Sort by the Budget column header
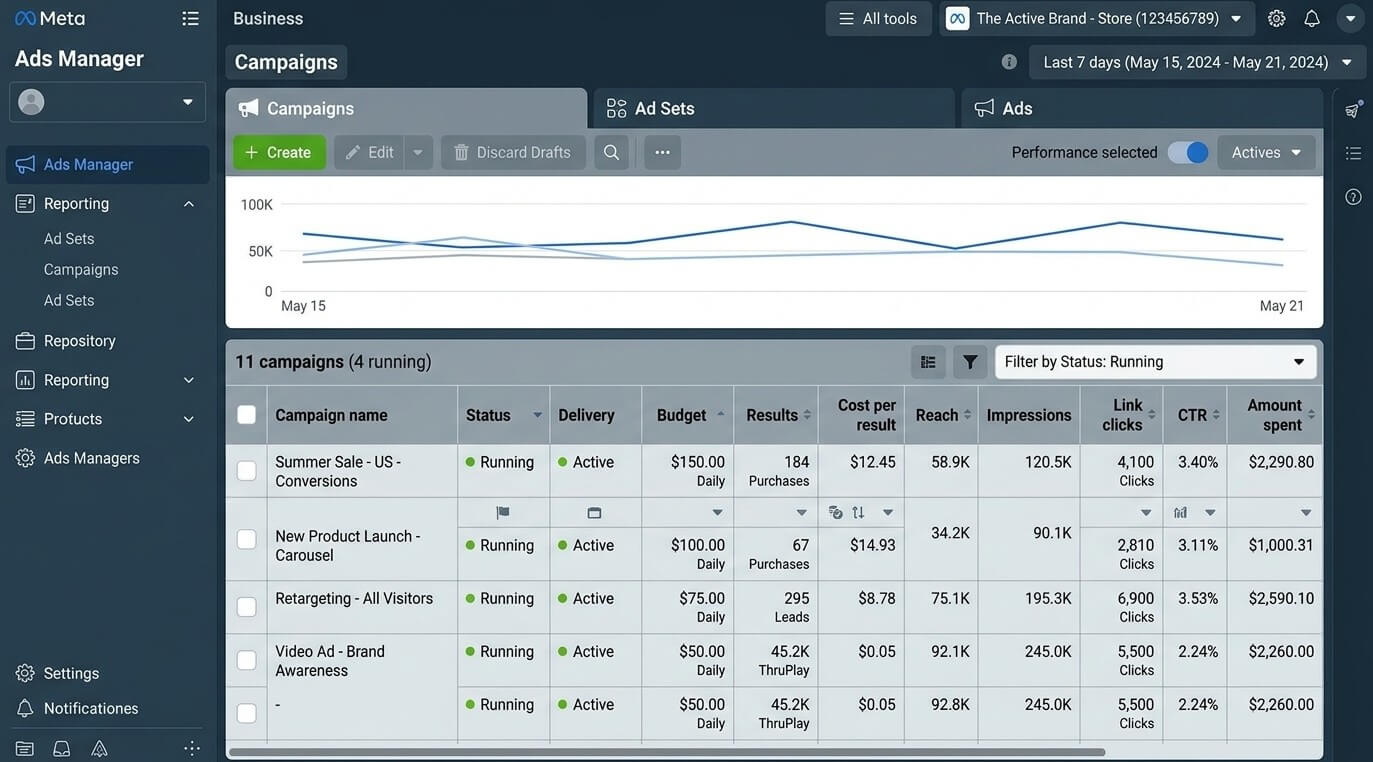This screenshot has height=762, width=1373. coord(687,415)
